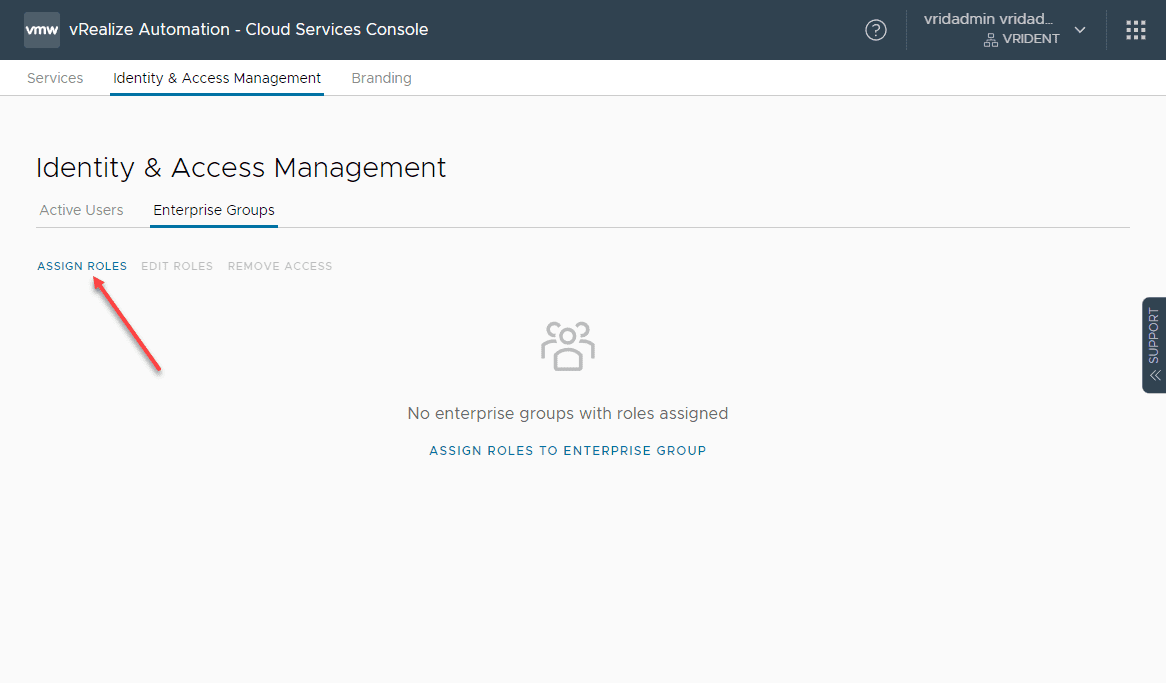This screenshot has width=1166, height=683.
Task: Select Identity & Access Management tab
Action: click(217, 78)
